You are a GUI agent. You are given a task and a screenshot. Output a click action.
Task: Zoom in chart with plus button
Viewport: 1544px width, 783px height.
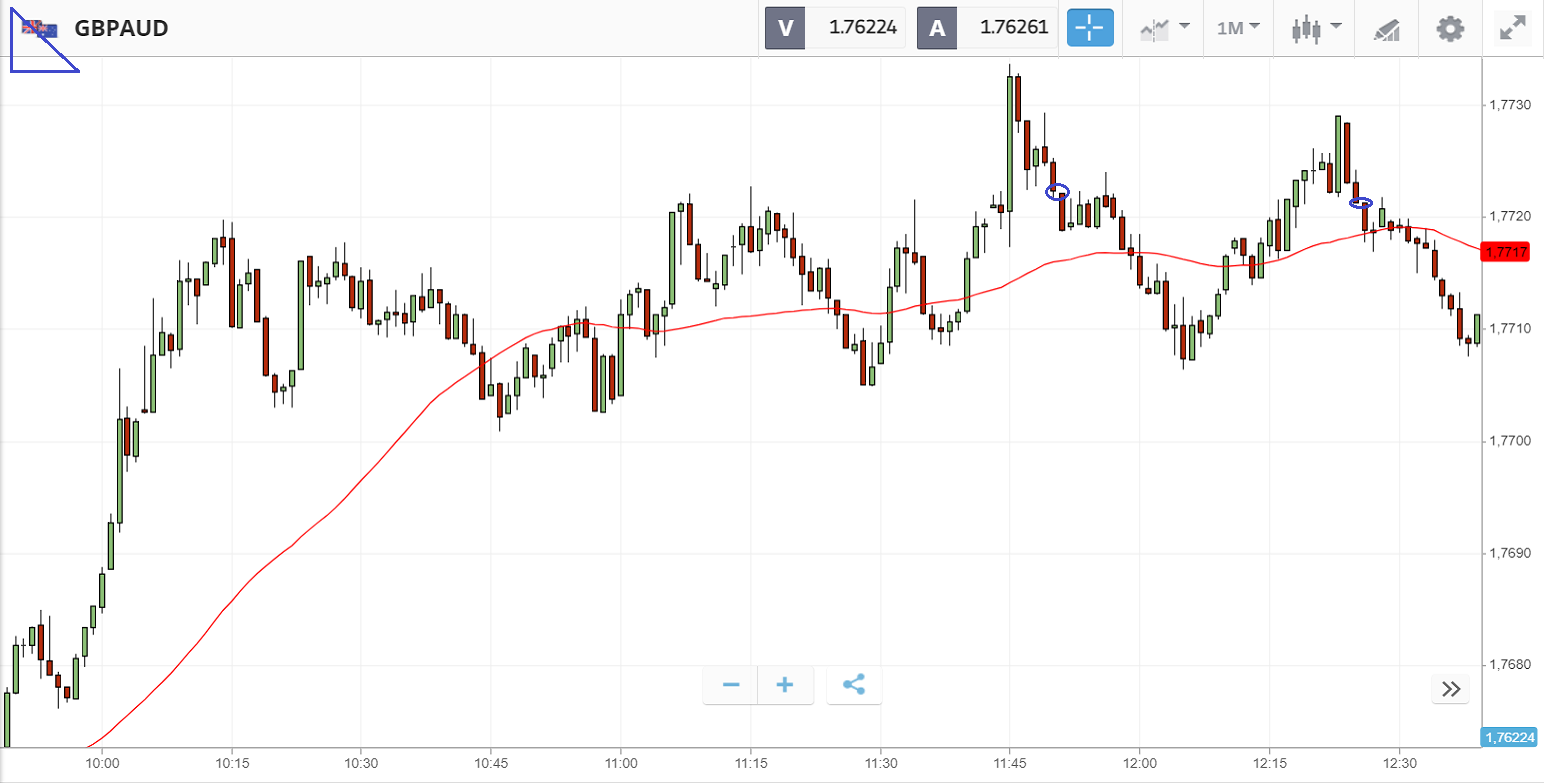click(x=785, y=685)
